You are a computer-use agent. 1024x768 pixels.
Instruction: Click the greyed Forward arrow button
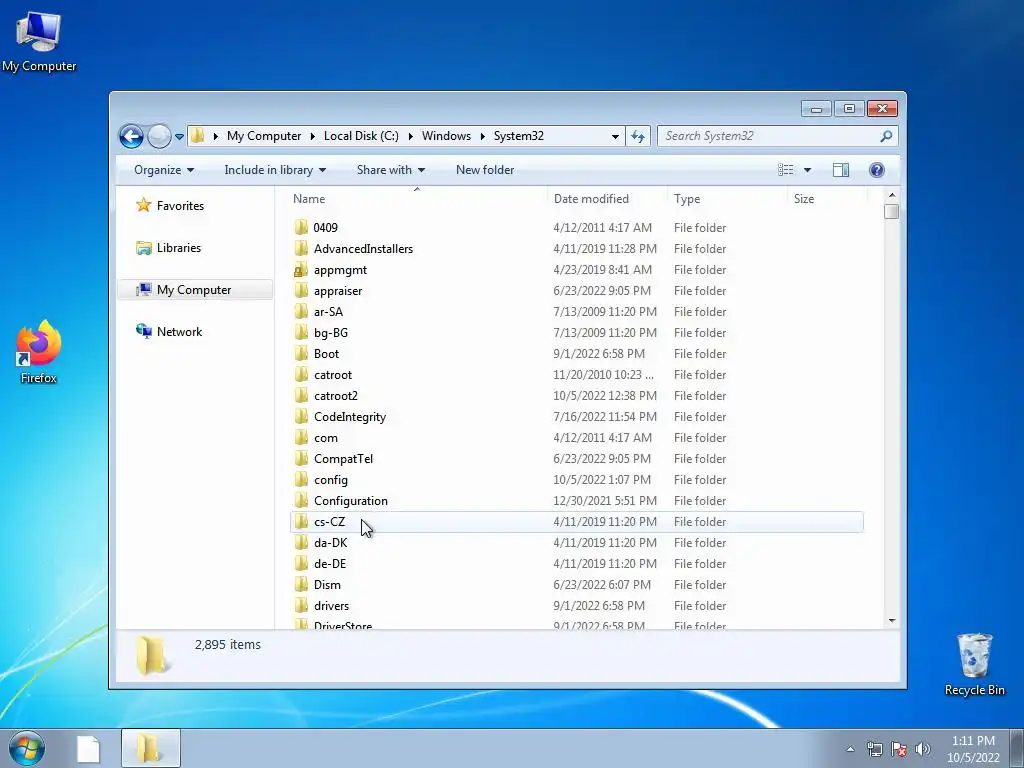[159, 136]
